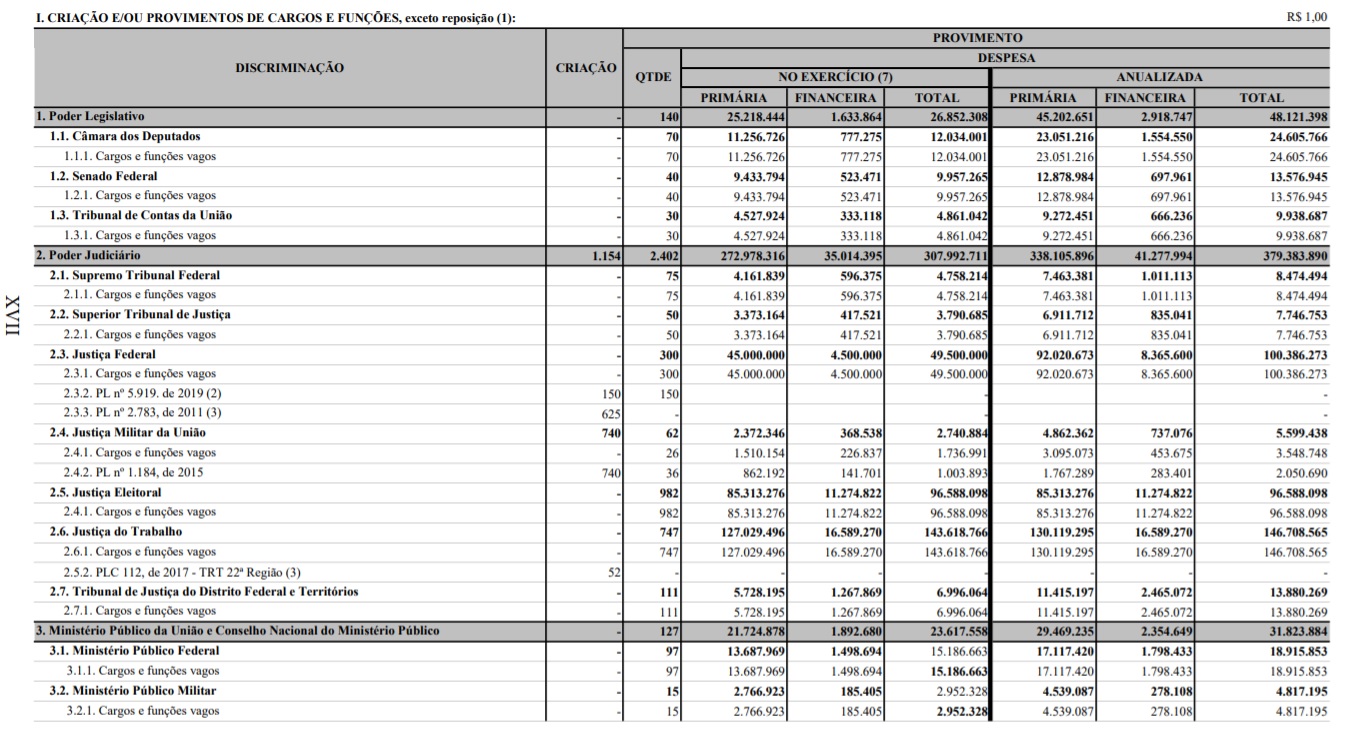Click the CRIAÇÃO column header
1350x740 pixels.
click(585, 68)
